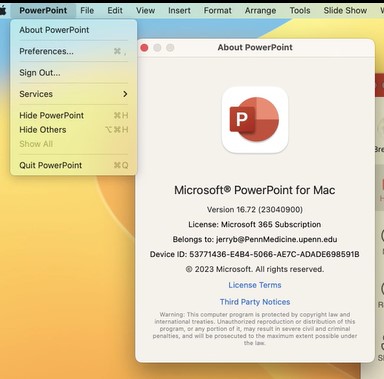This screenshot has width=384, height=379.
Task: Open the View menu
Action: [145, 11]
